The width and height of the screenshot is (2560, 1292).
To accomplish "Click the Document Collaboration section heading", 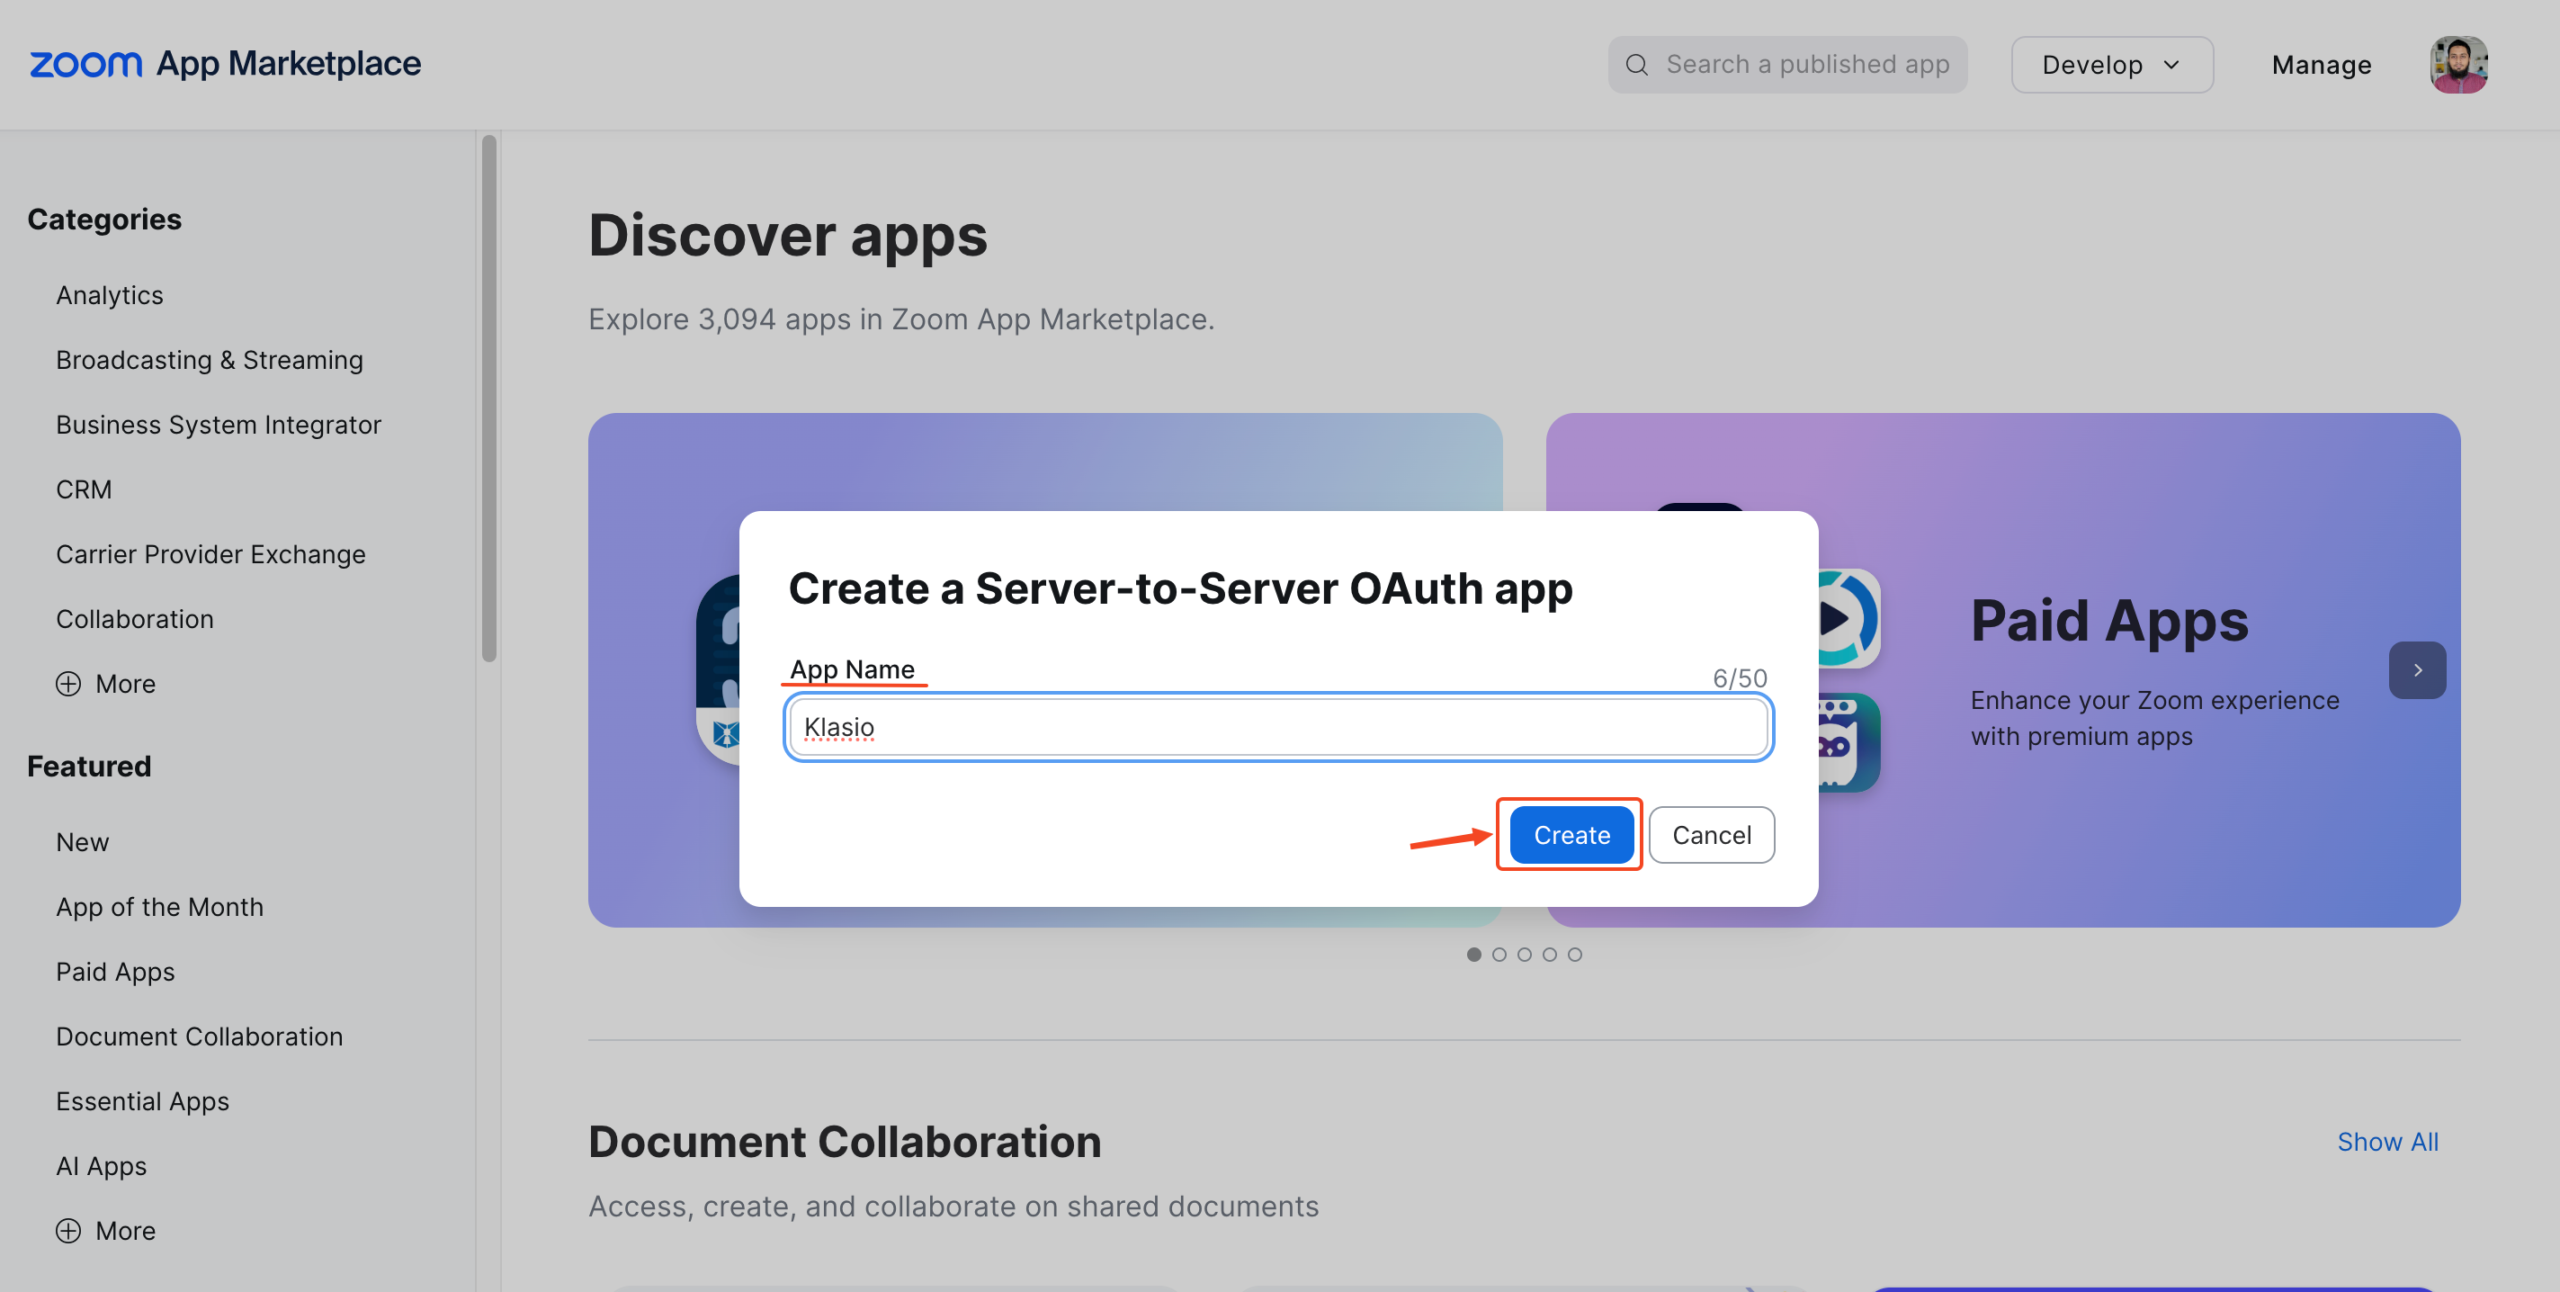I will coord(844,1142).
